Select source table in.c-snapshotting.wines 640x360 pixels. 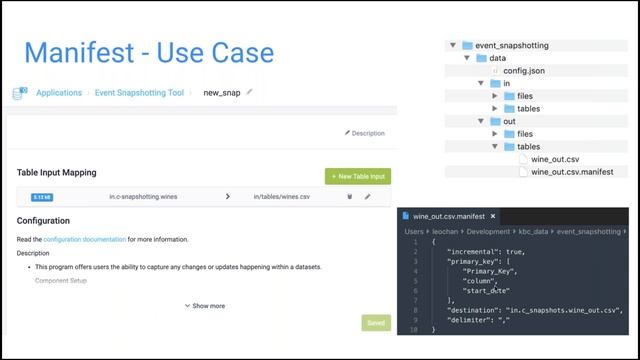coord(143,197)
